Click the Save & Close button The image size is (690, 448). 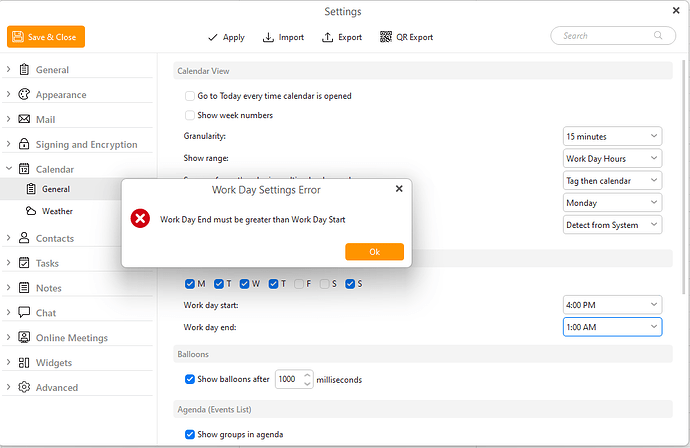click(46, 37)
